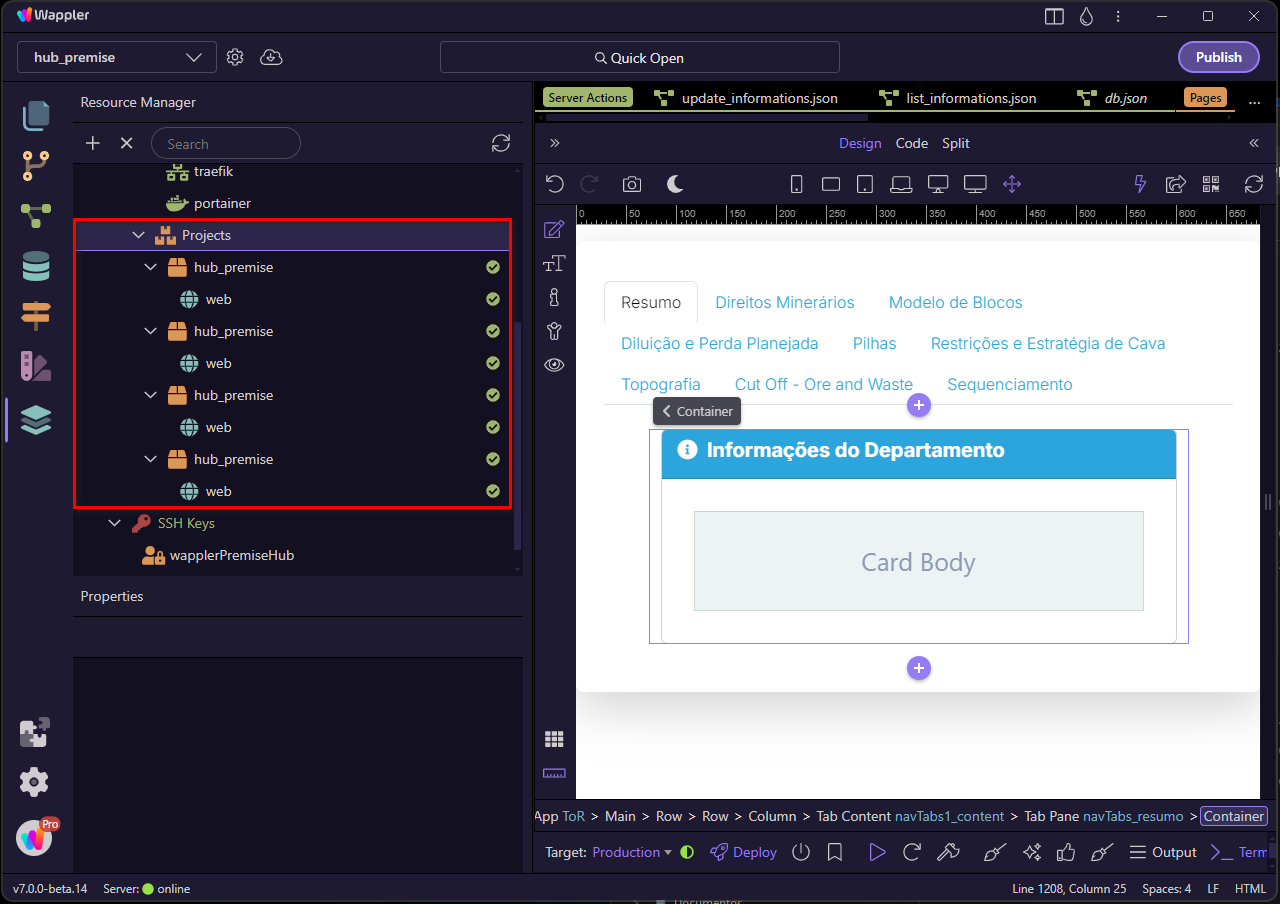The width and height of the screenshot is (1280, 904).
Task: Toggle dark mode moon icon
Action: click(675, 184)
